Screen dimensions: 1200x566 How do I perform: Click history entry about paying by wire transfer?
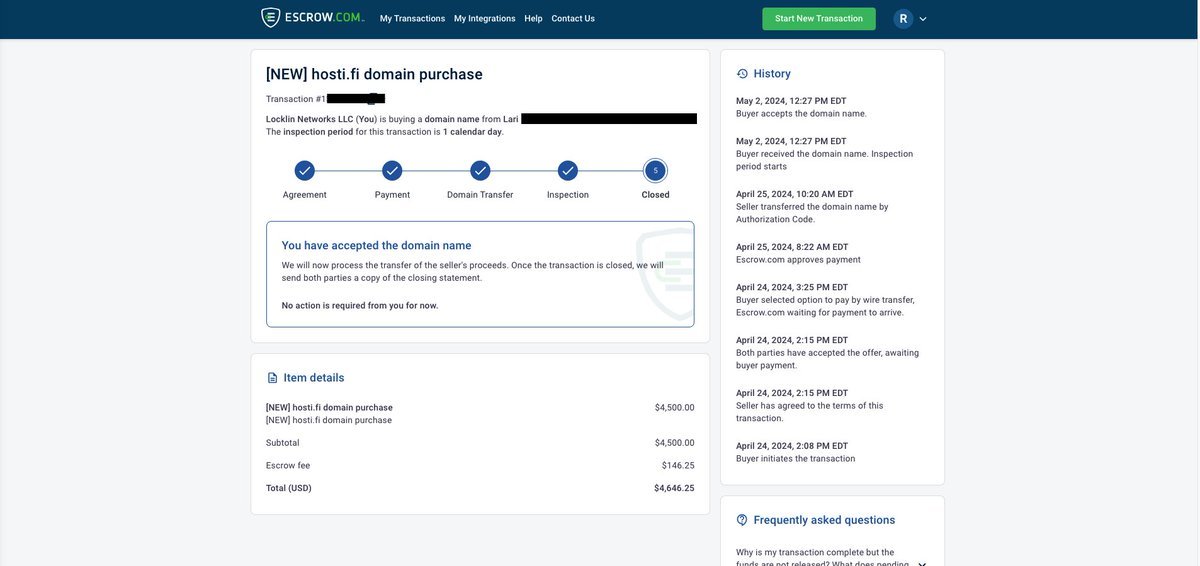825,306
